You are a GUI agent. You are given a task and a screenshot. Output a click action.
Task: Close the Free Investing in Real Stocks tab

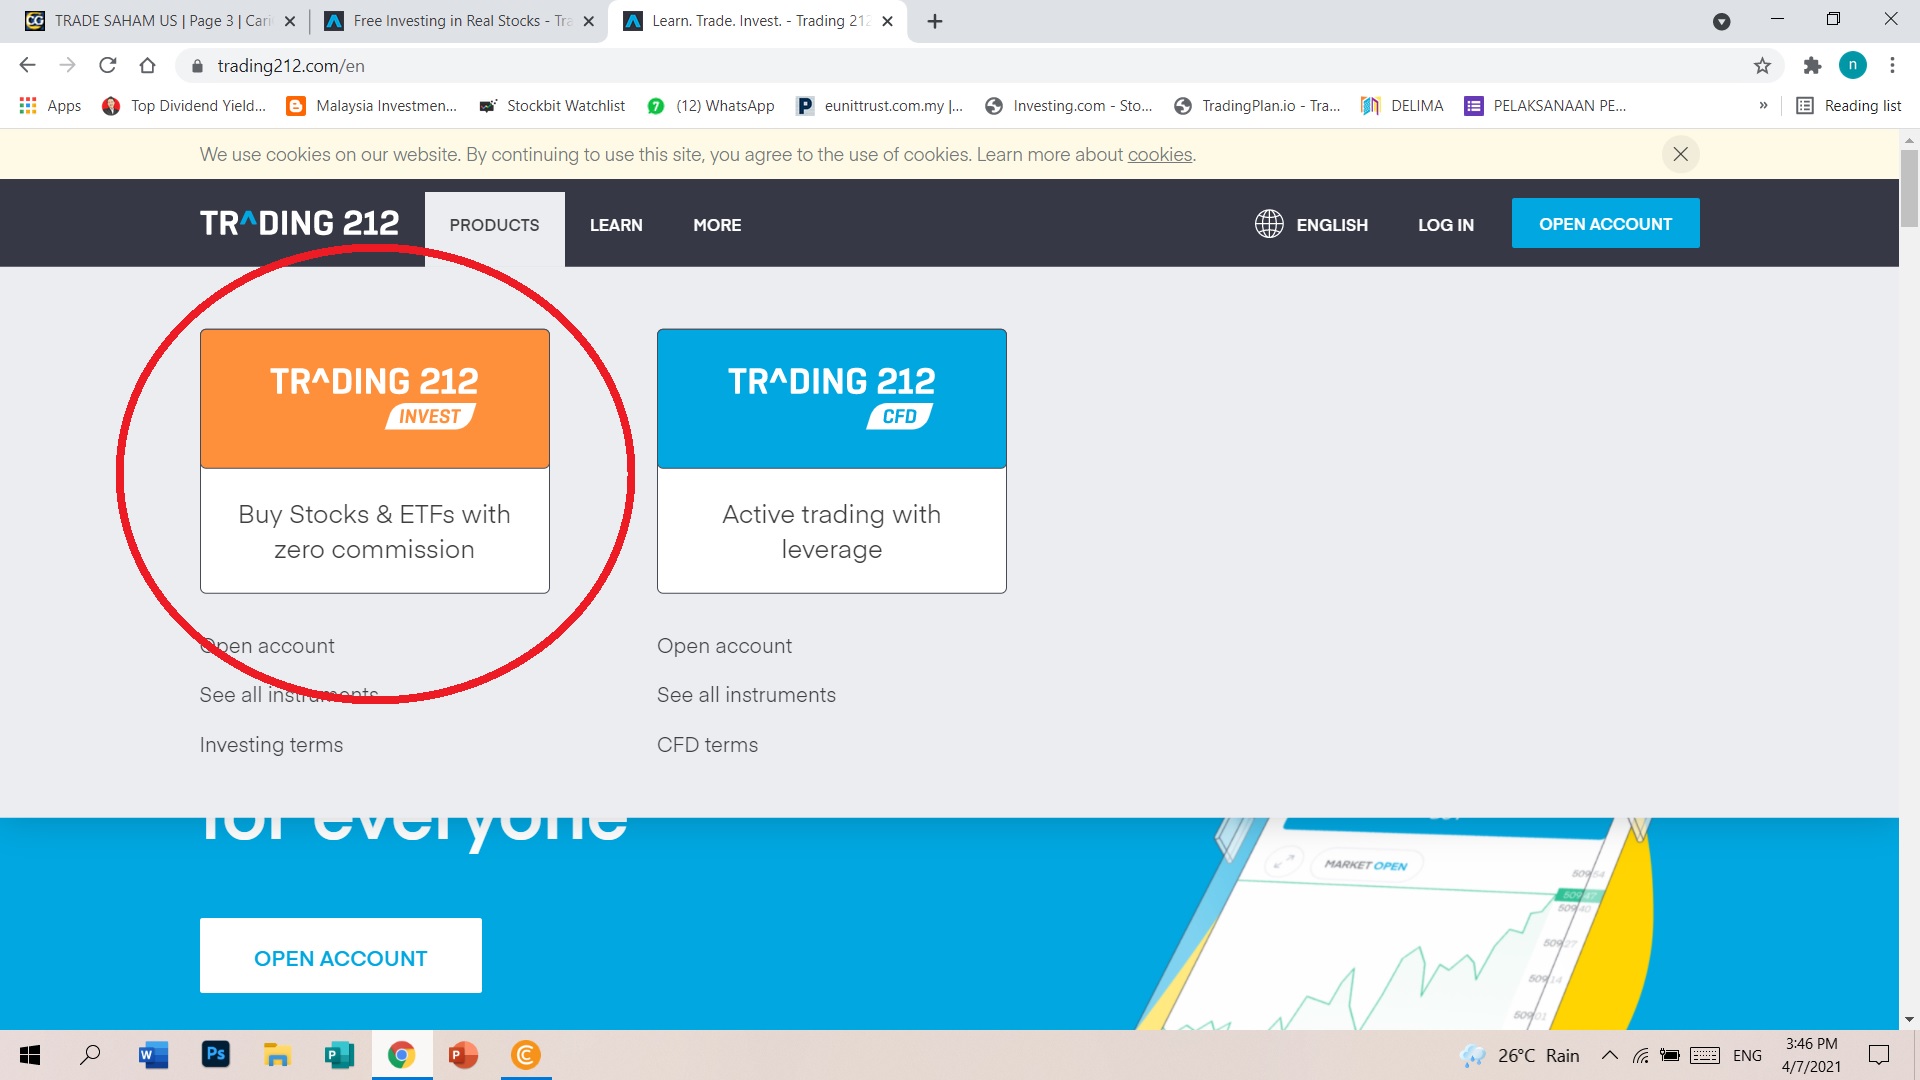pos(589,21)
